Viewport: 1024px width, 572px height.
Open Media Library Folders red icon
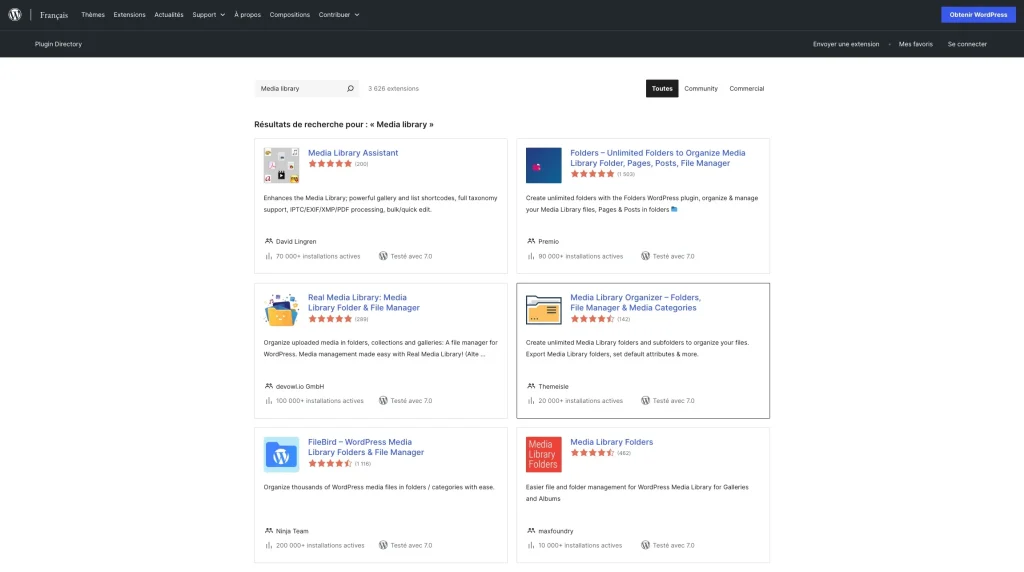point(543,454)
